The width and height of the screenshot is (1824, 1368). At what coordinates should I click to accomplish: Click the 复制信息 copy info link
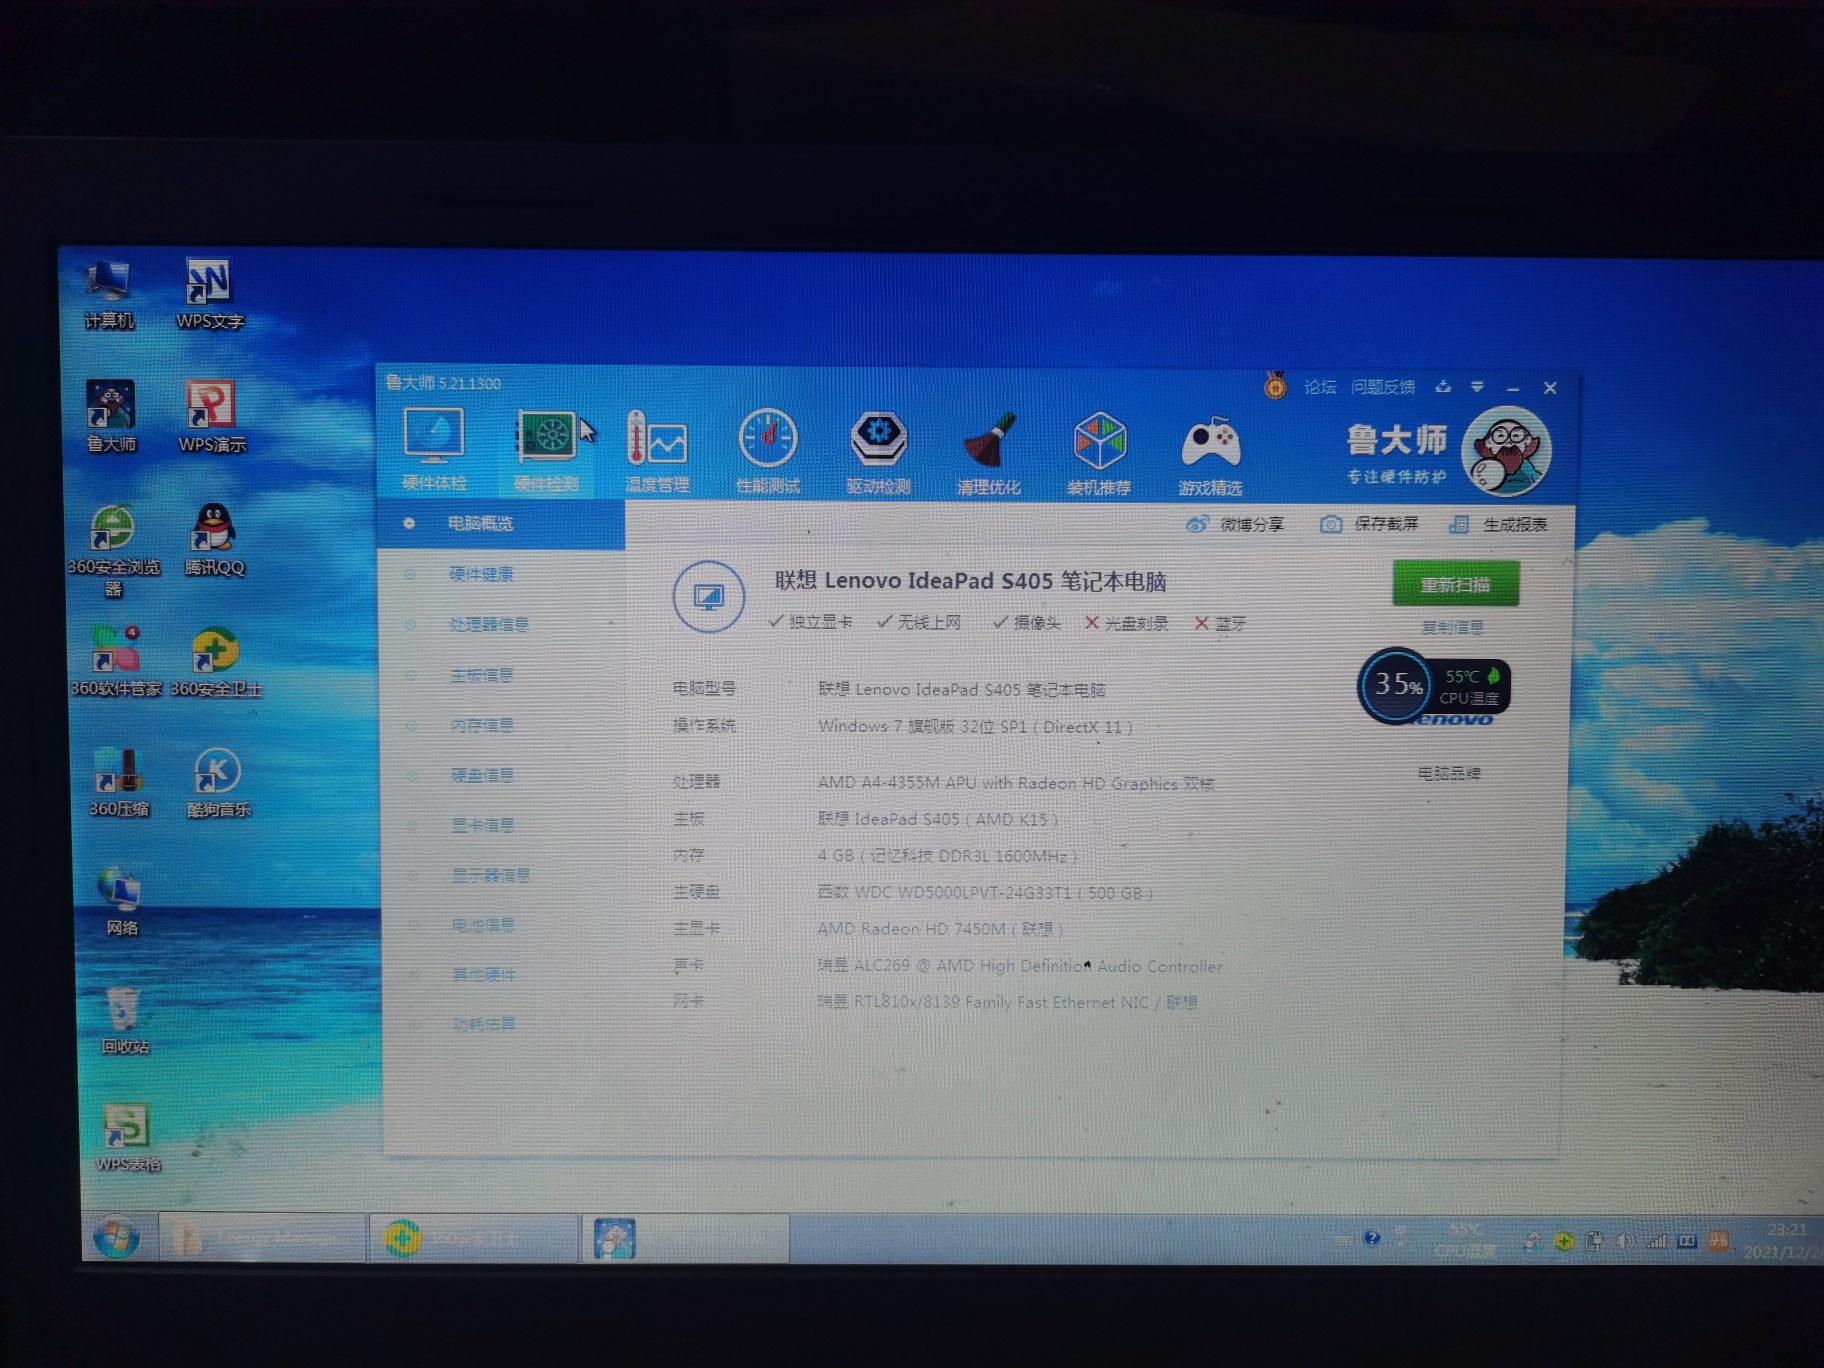pos(1452,627)
